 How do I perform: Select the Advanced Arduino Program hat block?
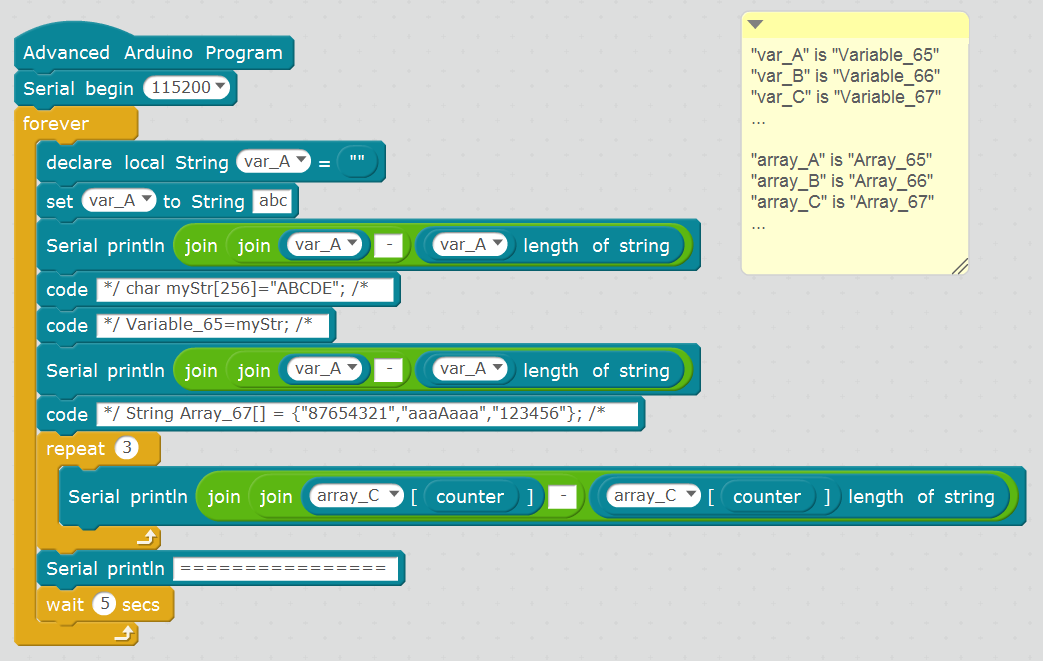(152, 53)
